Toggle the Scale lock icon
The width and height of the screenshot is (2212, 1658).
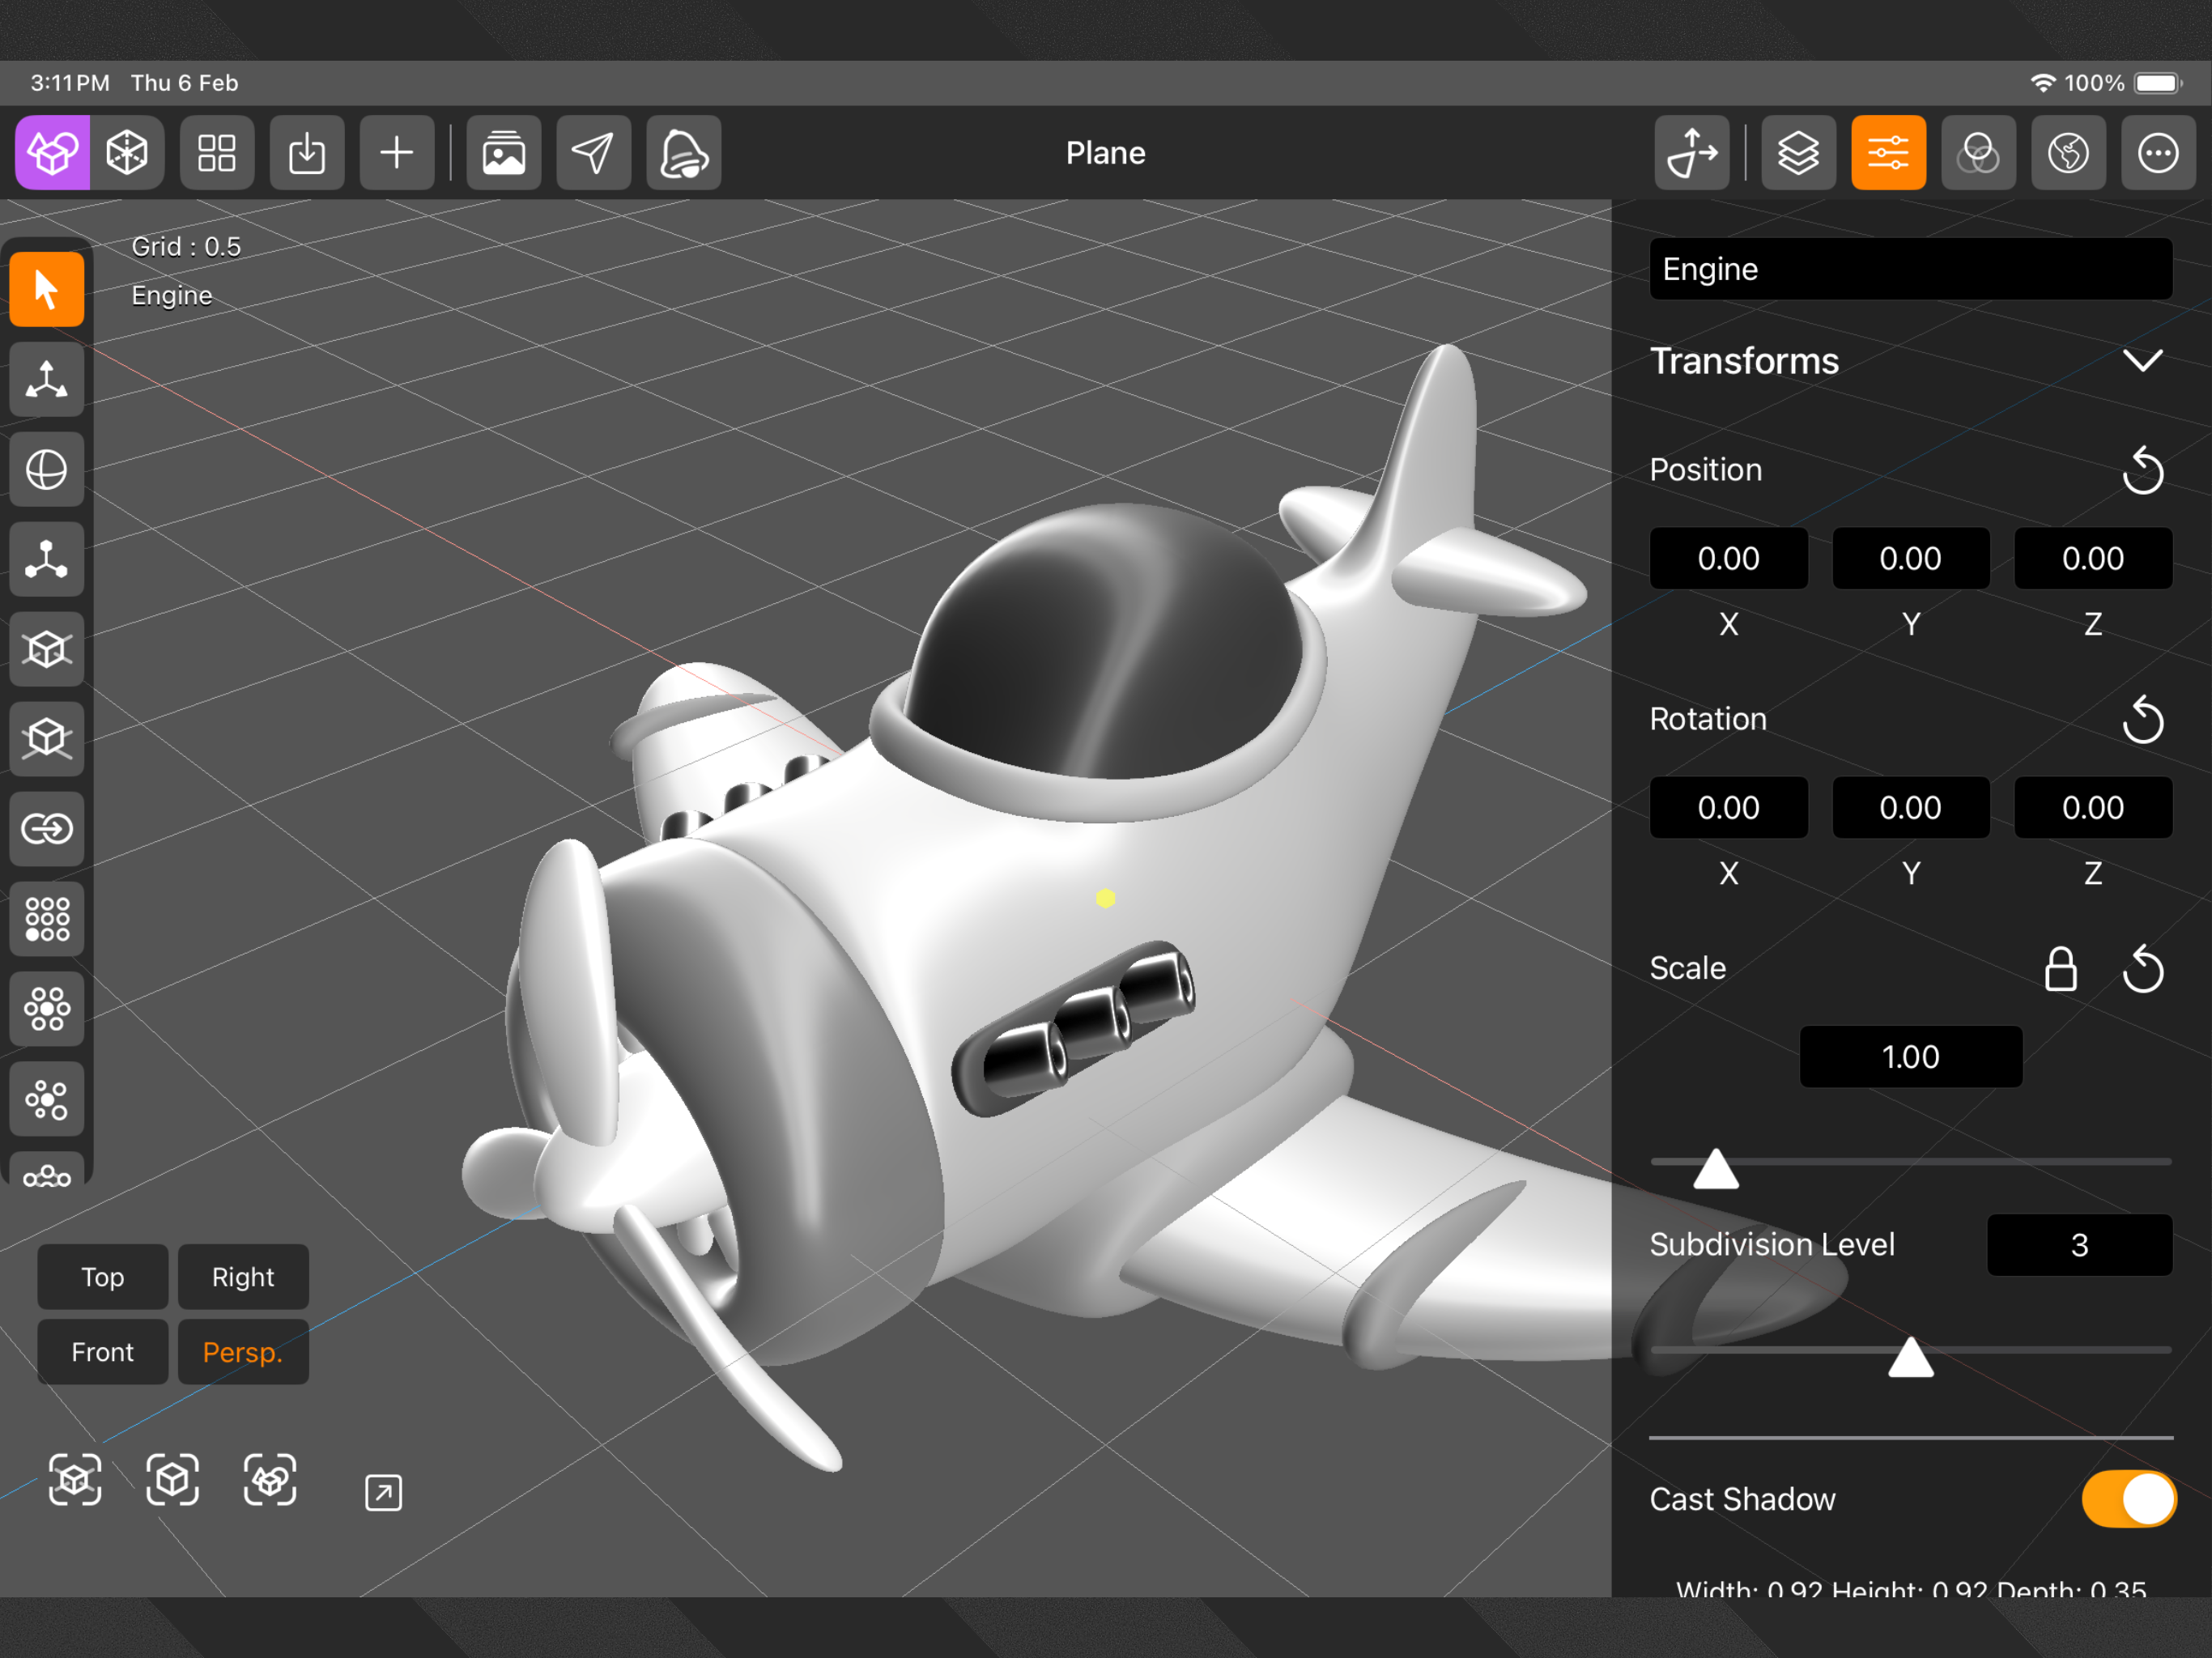(x=2060, y=969)
